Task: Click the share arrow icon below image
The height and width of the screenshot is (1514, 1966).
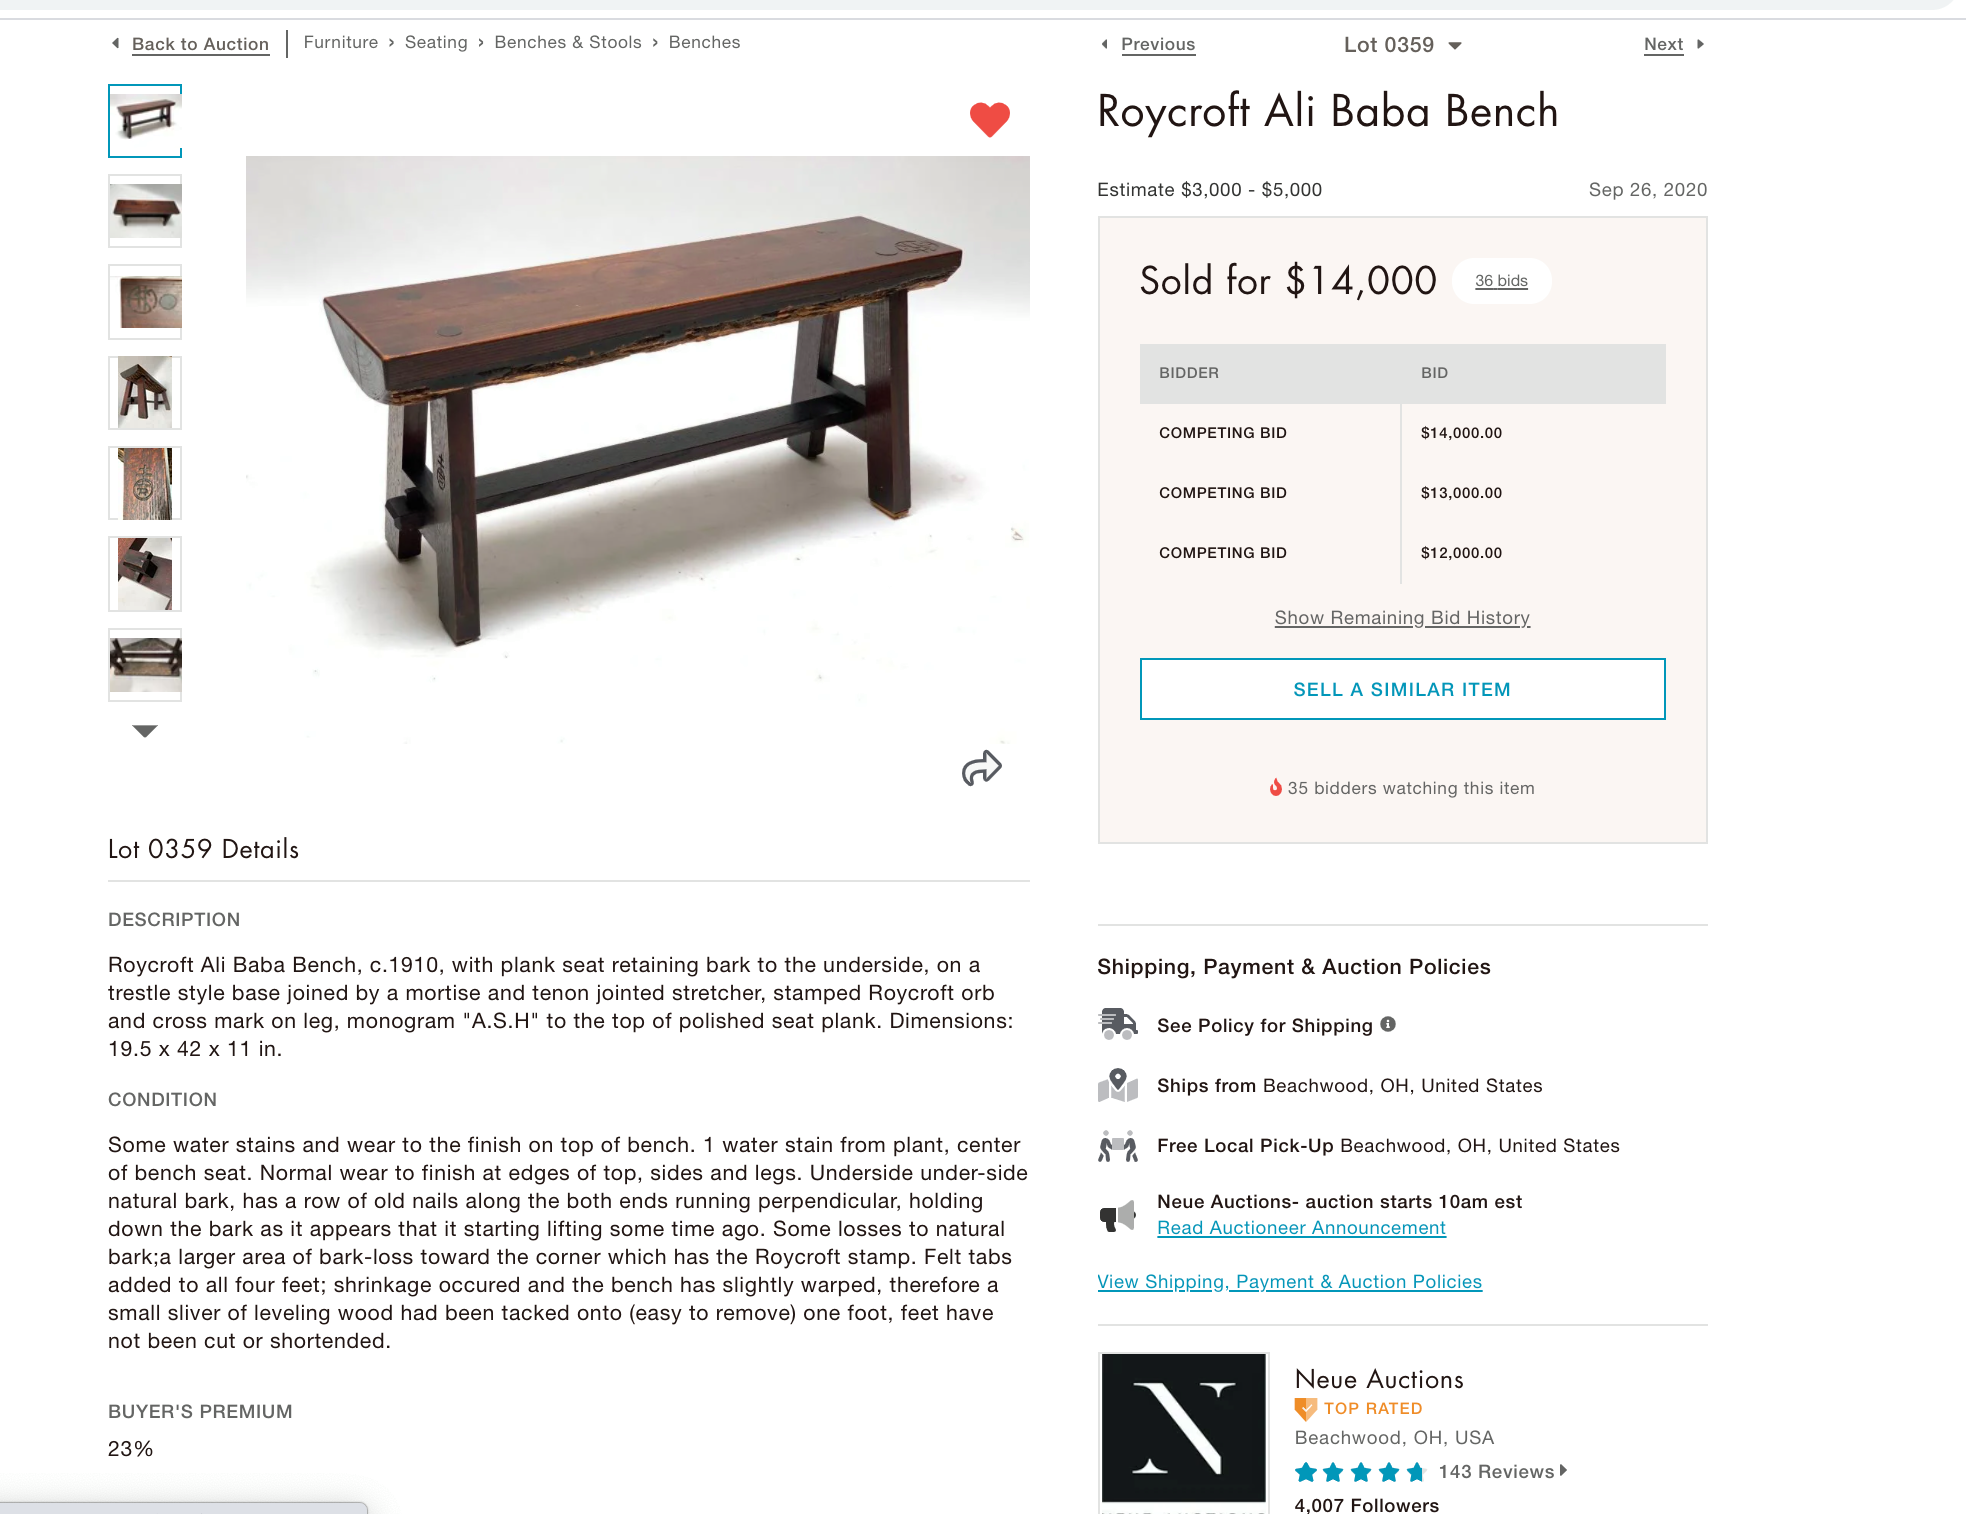Action: [x=981, y=768]
